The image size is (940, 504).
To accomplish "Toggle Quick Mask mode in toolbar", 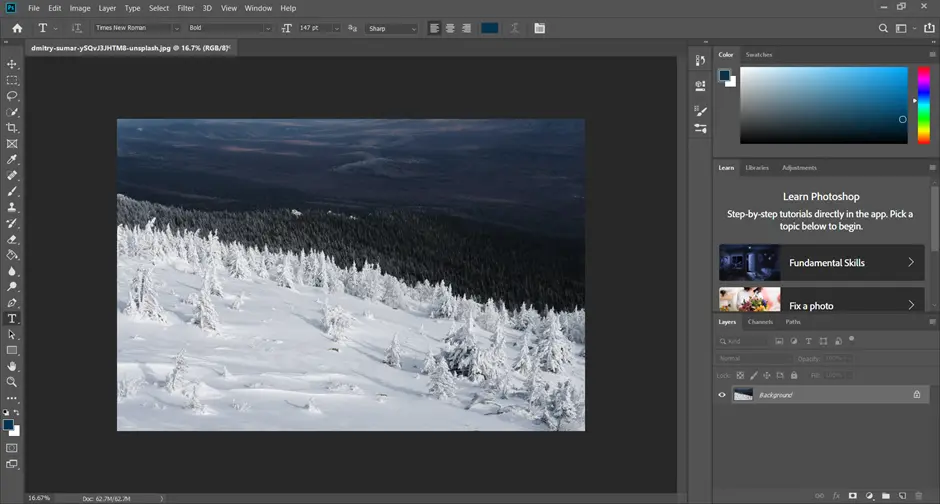I will (x=12, y=448).
